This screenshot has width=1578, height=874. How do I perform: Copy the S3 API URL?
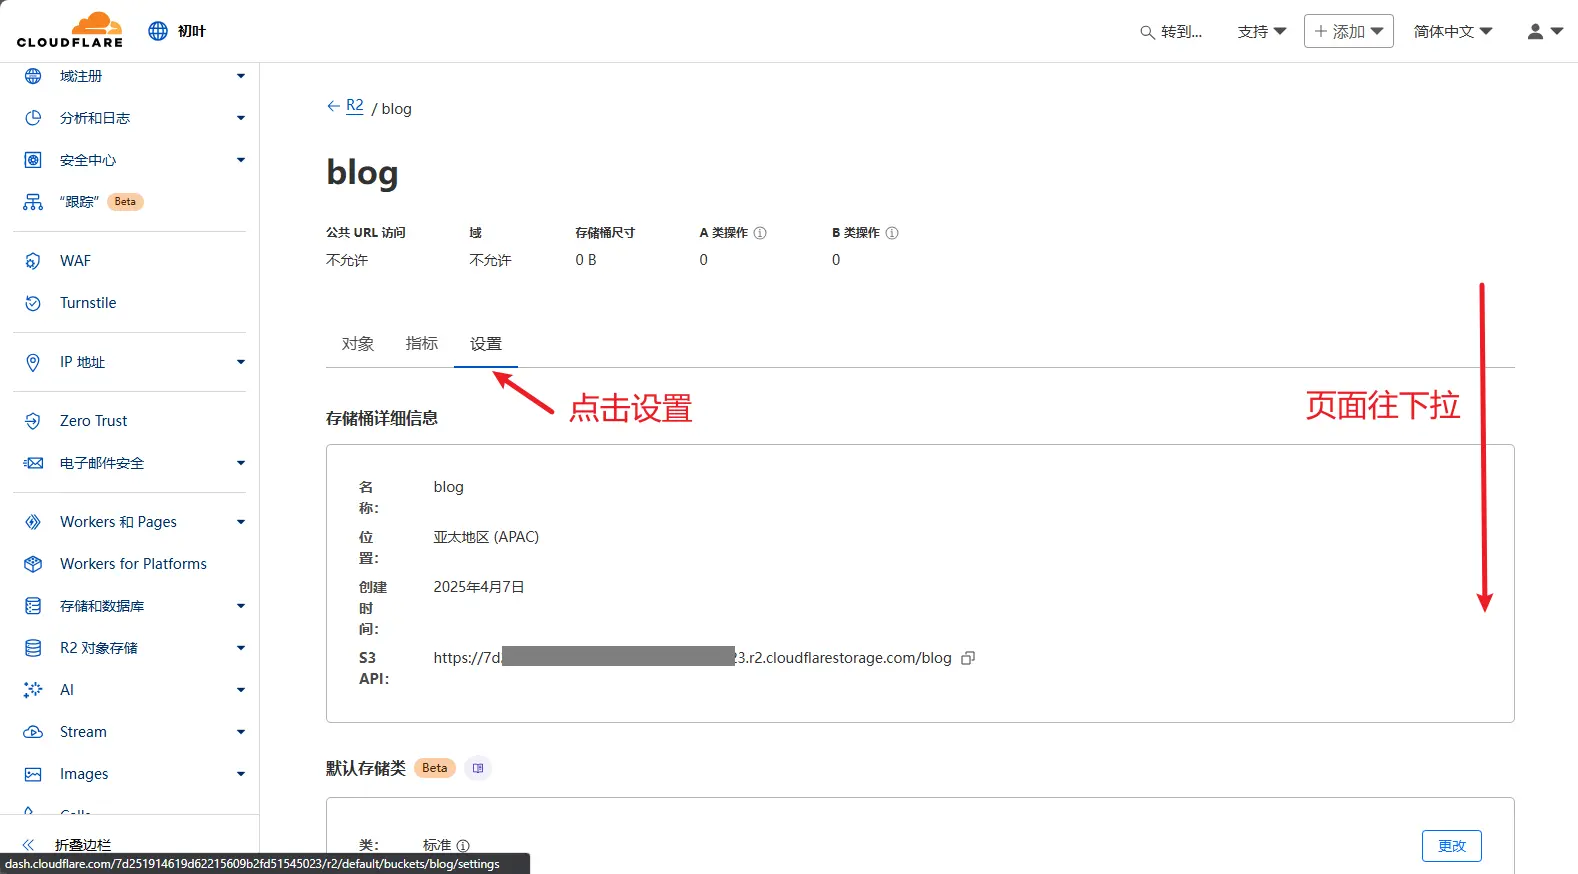pos(968,658)
